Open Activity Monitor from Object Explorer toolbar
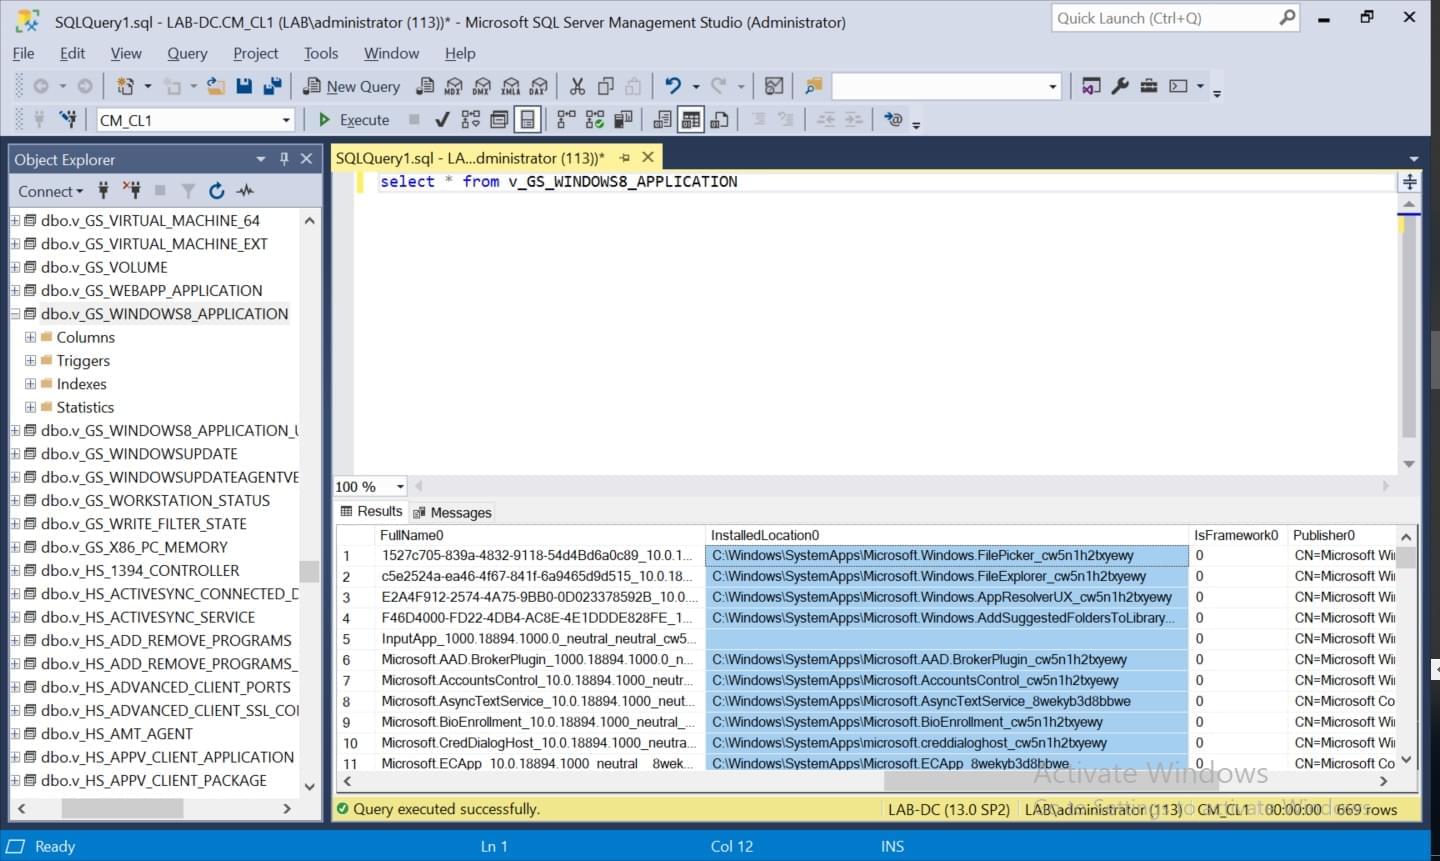This screenshot has width=1440, height=861. [245, 190]
